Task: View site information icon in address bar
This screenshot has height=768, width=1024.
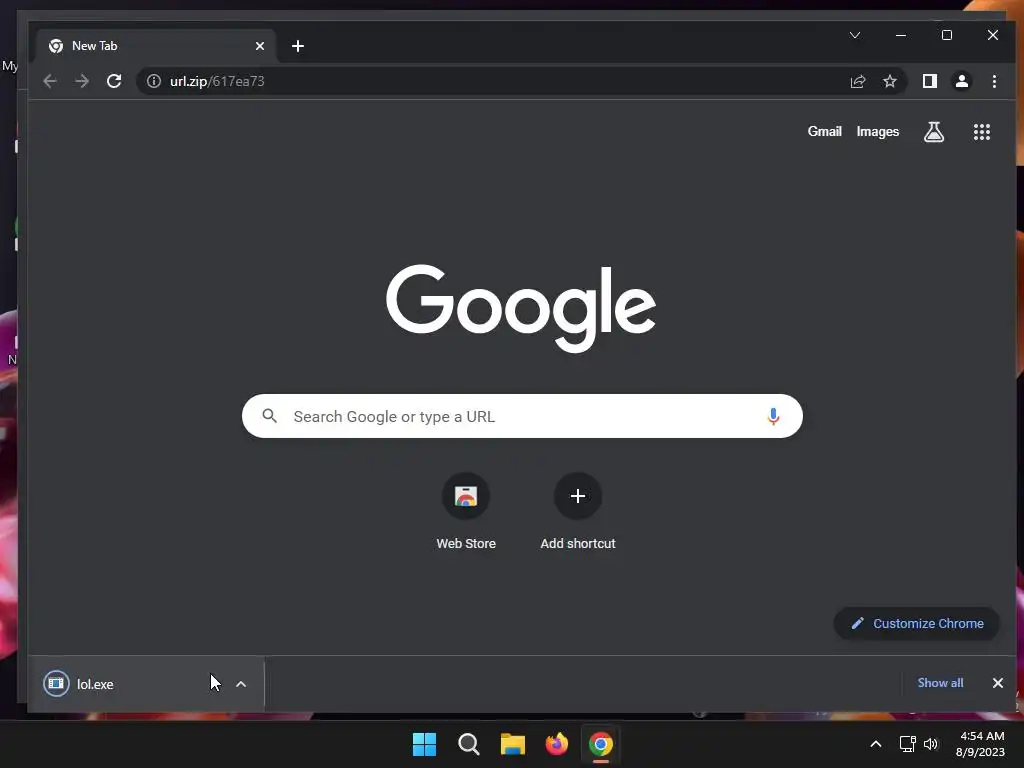Action: (153, 82)
